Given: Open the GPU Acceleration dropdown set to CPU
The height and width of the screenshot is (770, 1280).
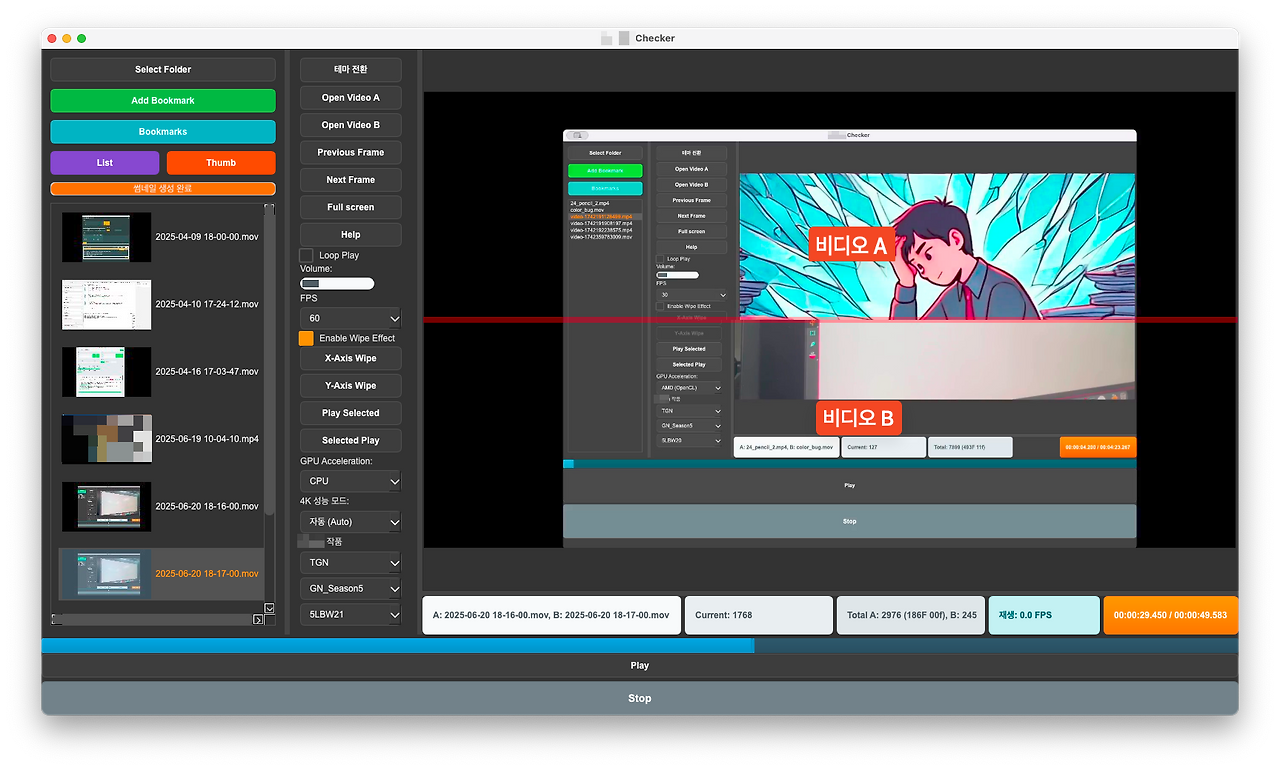Looking at the screenshot, I should point(350,481).
